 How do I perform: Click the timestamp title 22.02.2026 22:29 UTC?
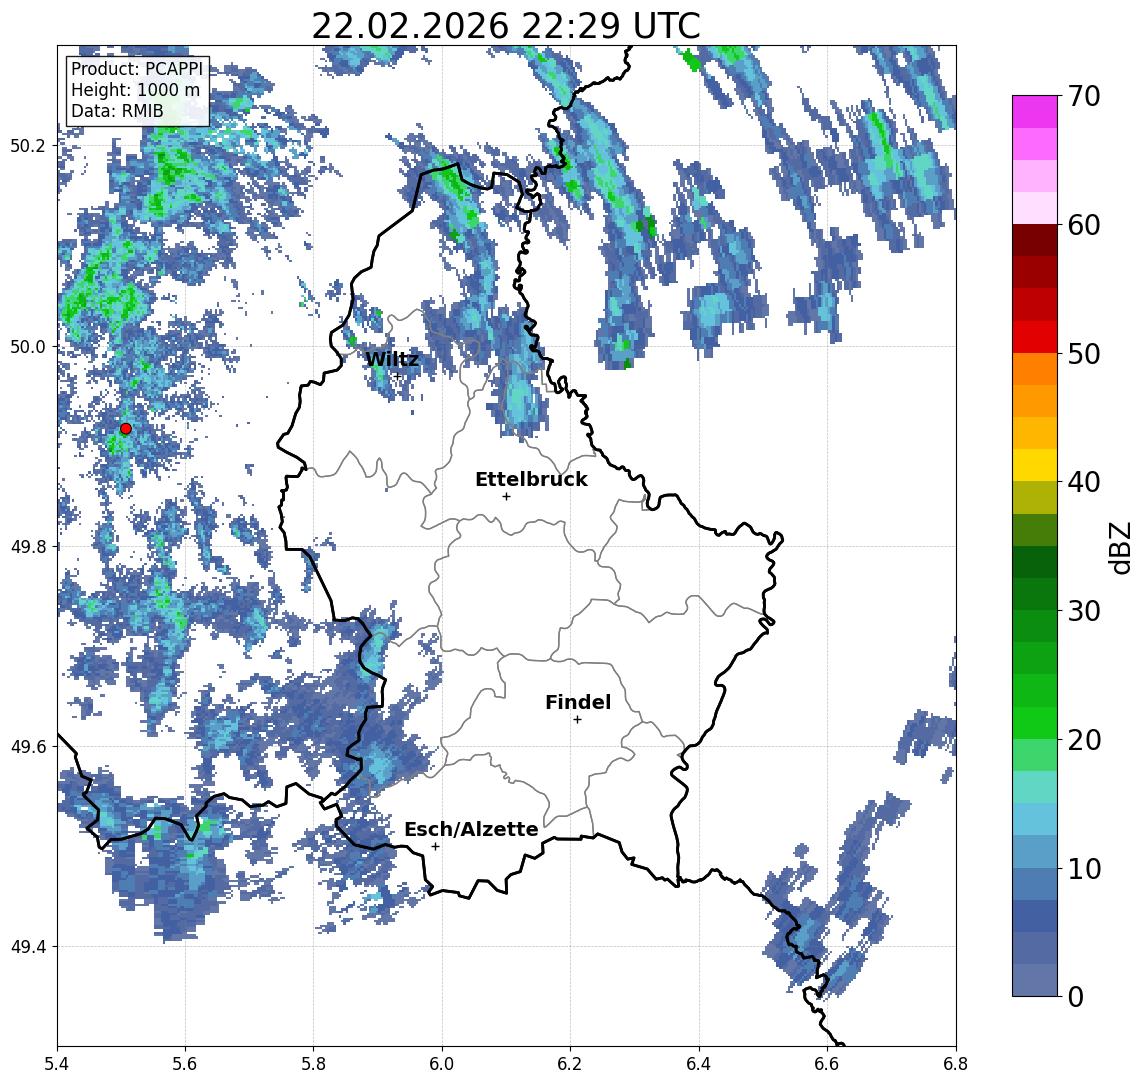(506, 26)
